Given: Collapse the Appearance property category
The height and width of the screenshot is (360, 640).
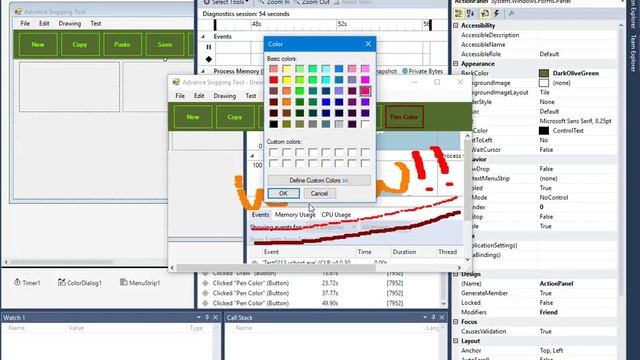Looking at the screenshot, I should pos(456,64).
